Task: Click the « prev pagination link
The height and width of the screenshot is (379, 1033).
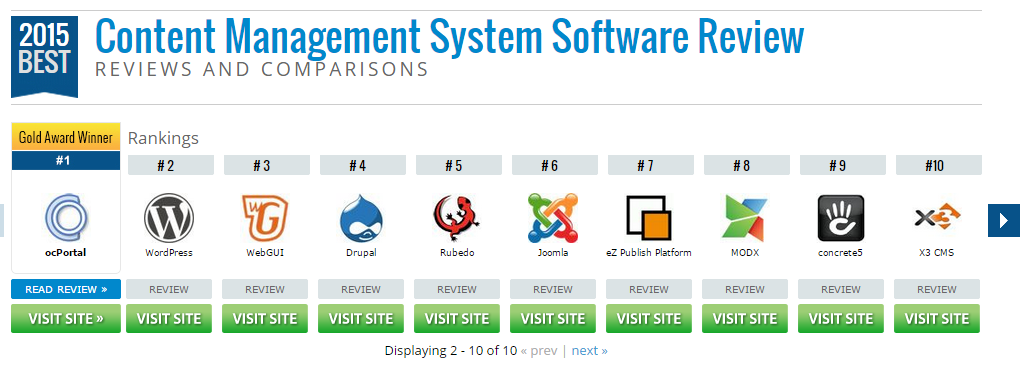Action: click(x=539, y=351)
